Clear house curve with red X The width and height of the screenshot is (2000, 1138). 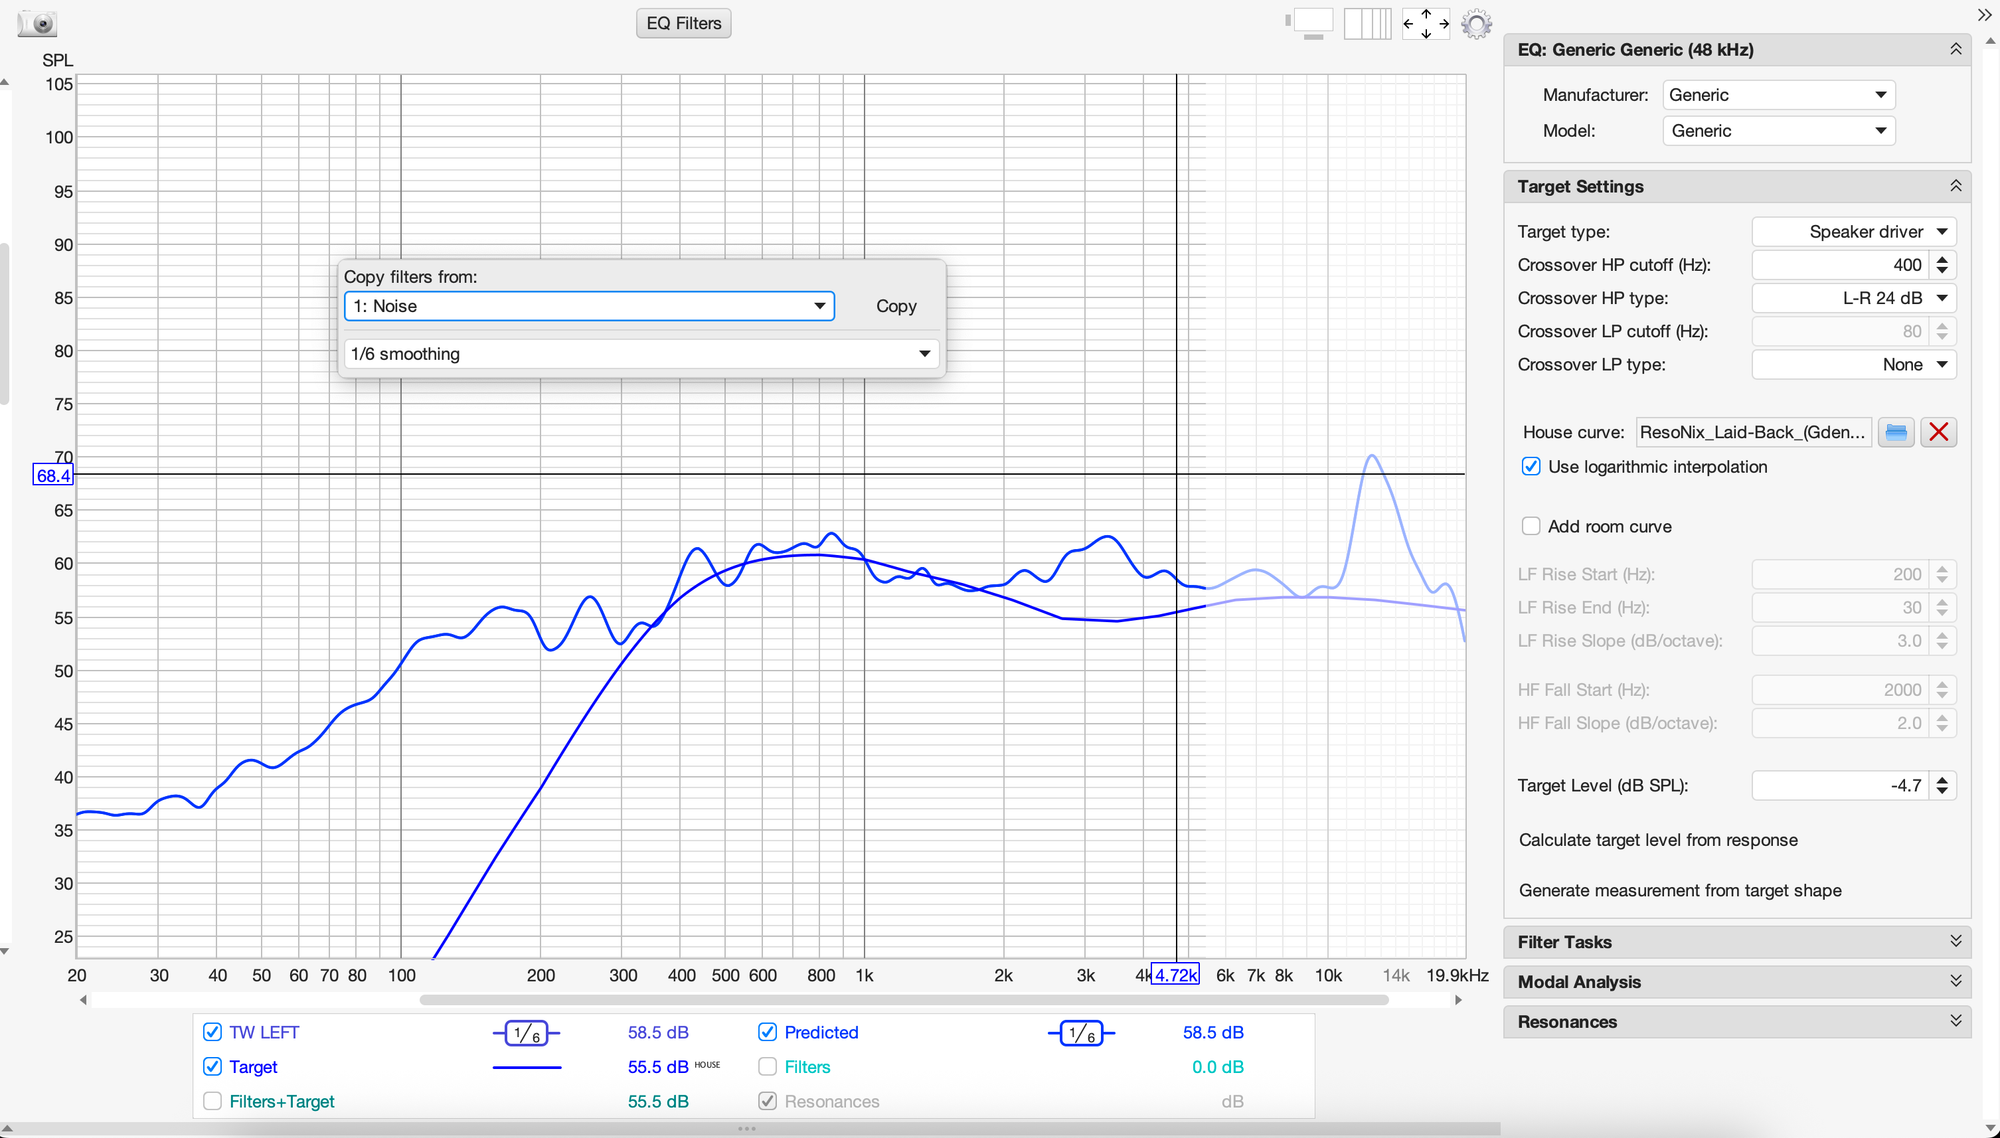click(1938, 432)
